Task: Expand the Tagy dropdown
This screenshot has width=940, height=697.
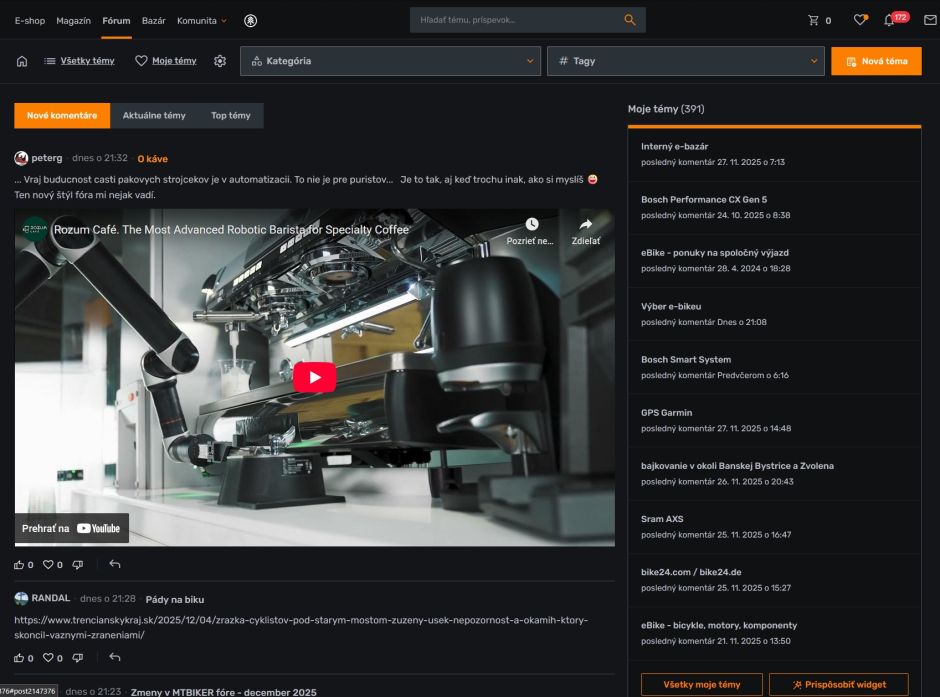Action: 685,61
